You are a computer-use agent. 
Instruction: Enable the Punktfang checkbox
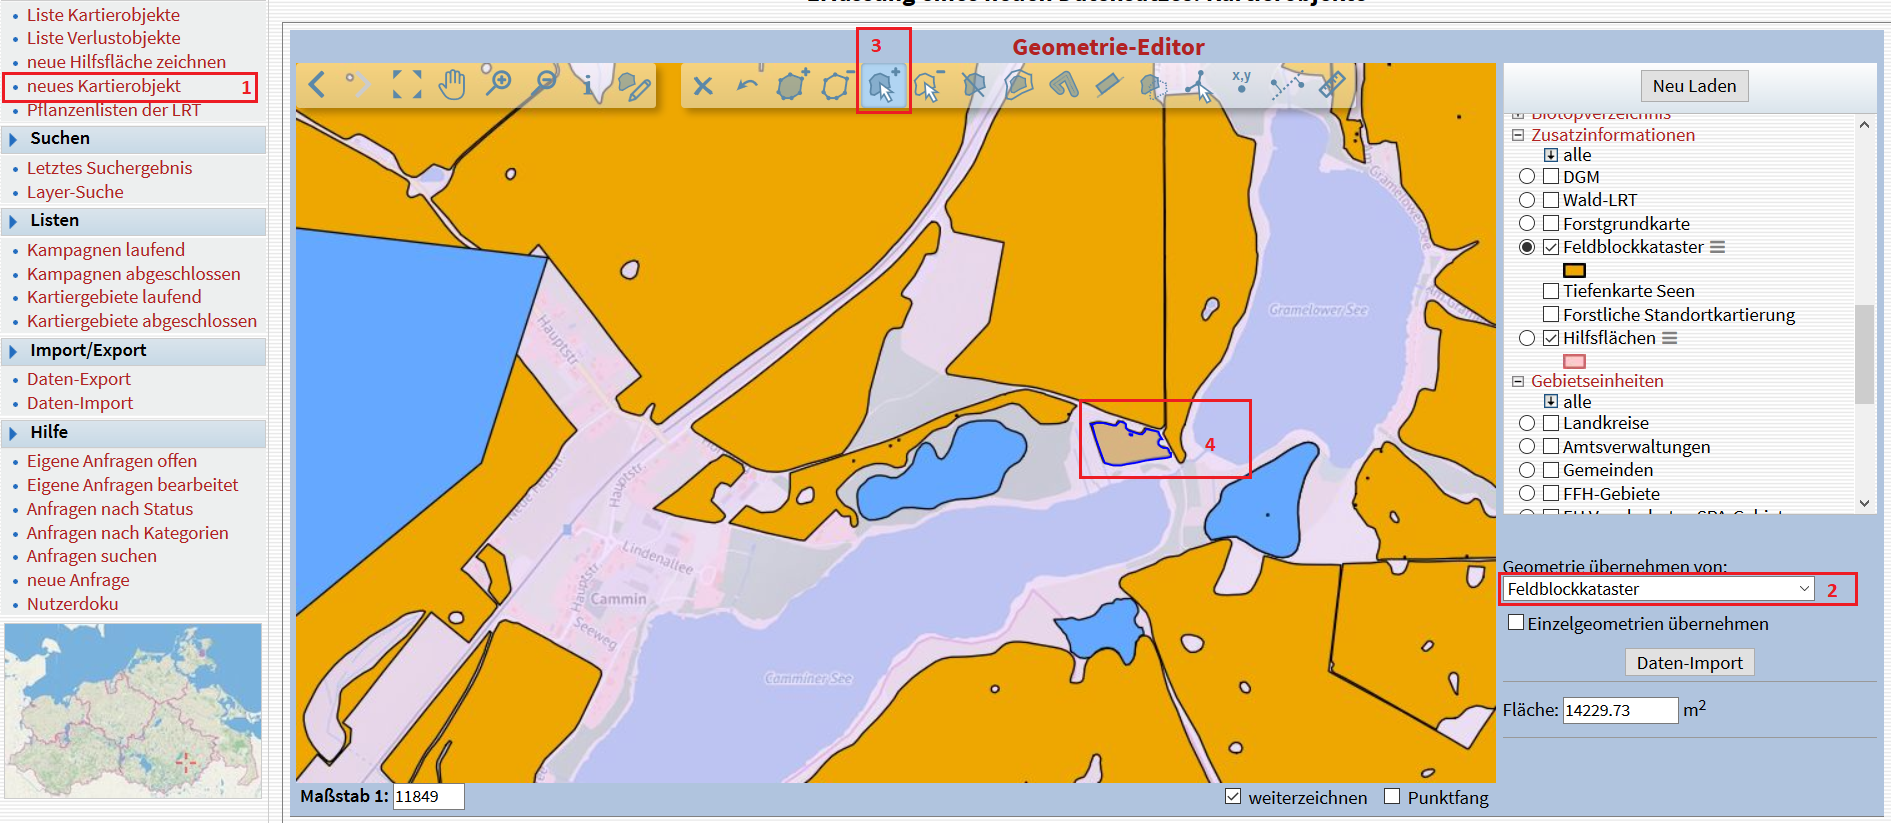1392,797
